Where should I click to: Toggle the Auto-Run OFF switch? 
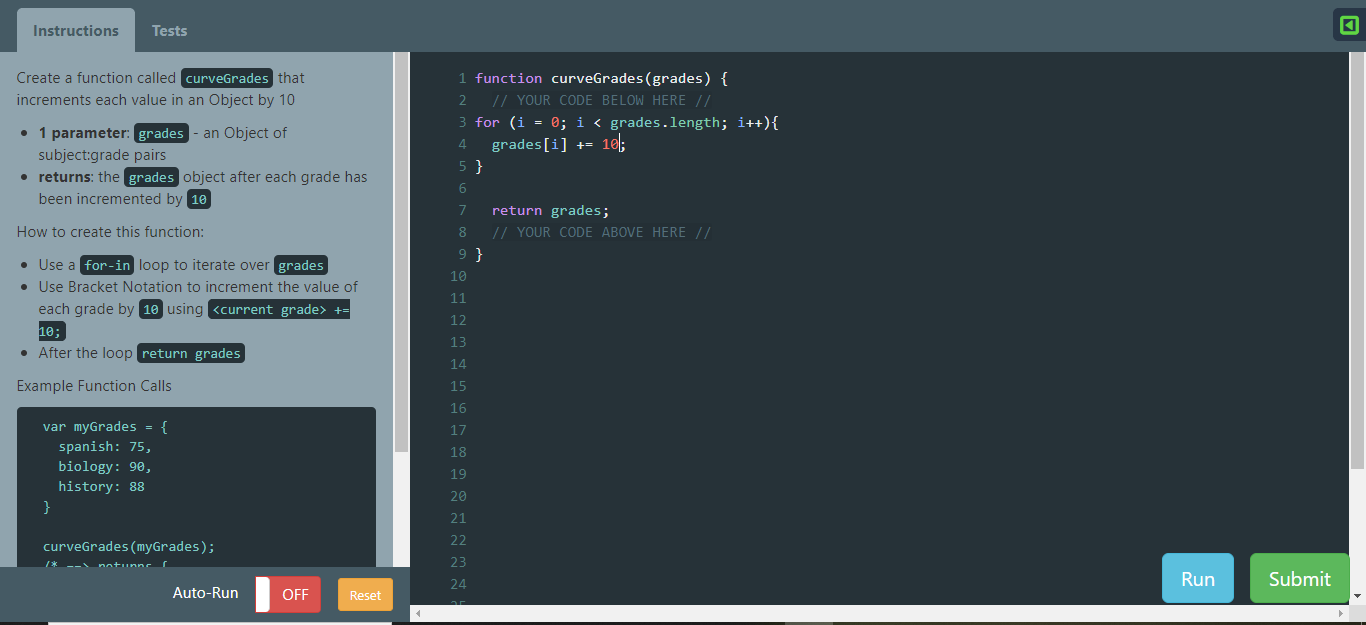(288, 594)
